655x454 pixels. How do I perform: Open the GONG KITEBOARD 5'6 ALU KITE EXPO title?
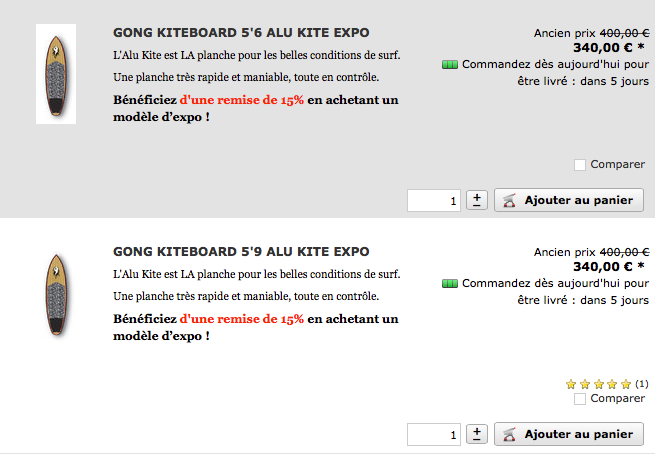click(x=241, y=33)
